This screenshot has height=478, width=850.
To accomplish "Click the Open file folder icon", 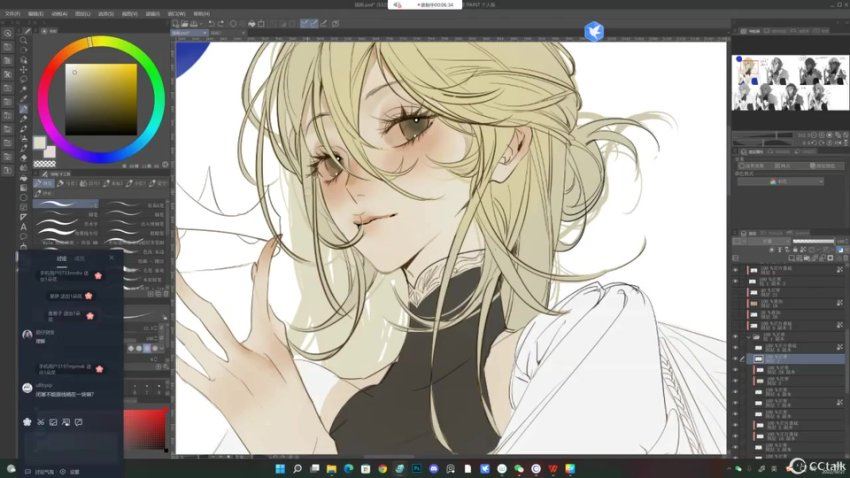I will (x=184, y=24).
